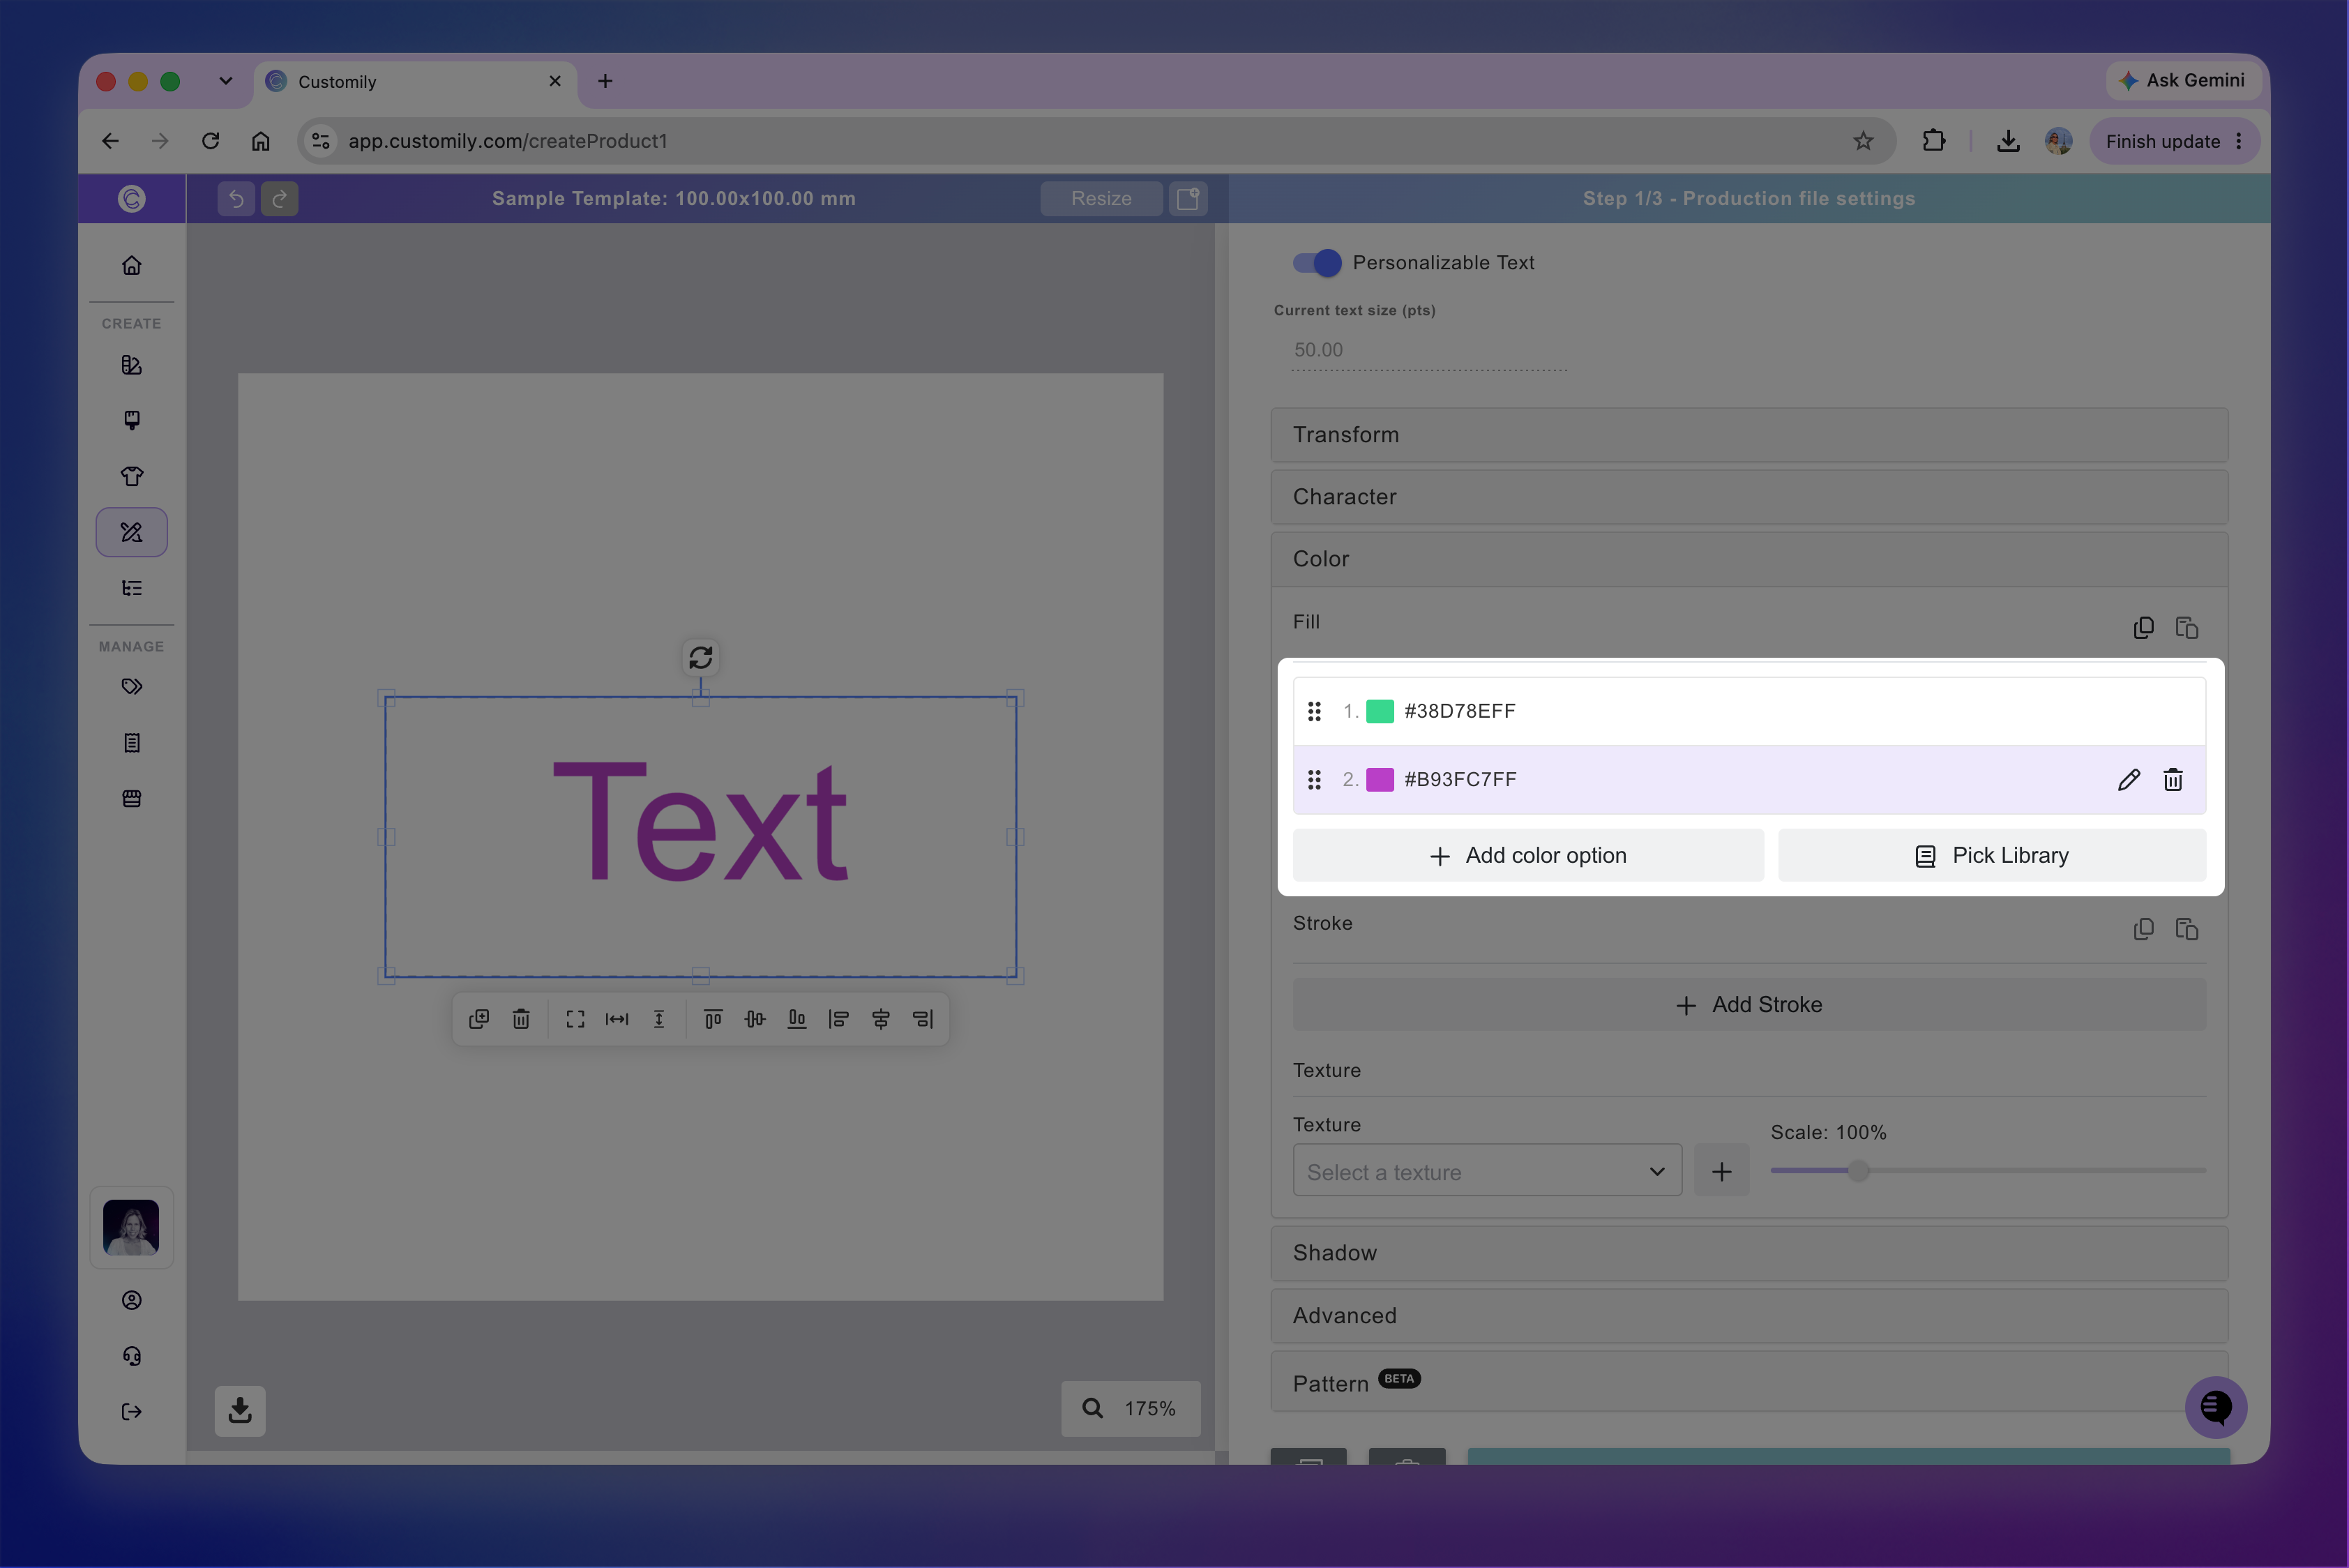Viewport: 2349px width, 1568px height.
Task: Click the edit pencil for #B93FC7FF
Action: 2128,780
